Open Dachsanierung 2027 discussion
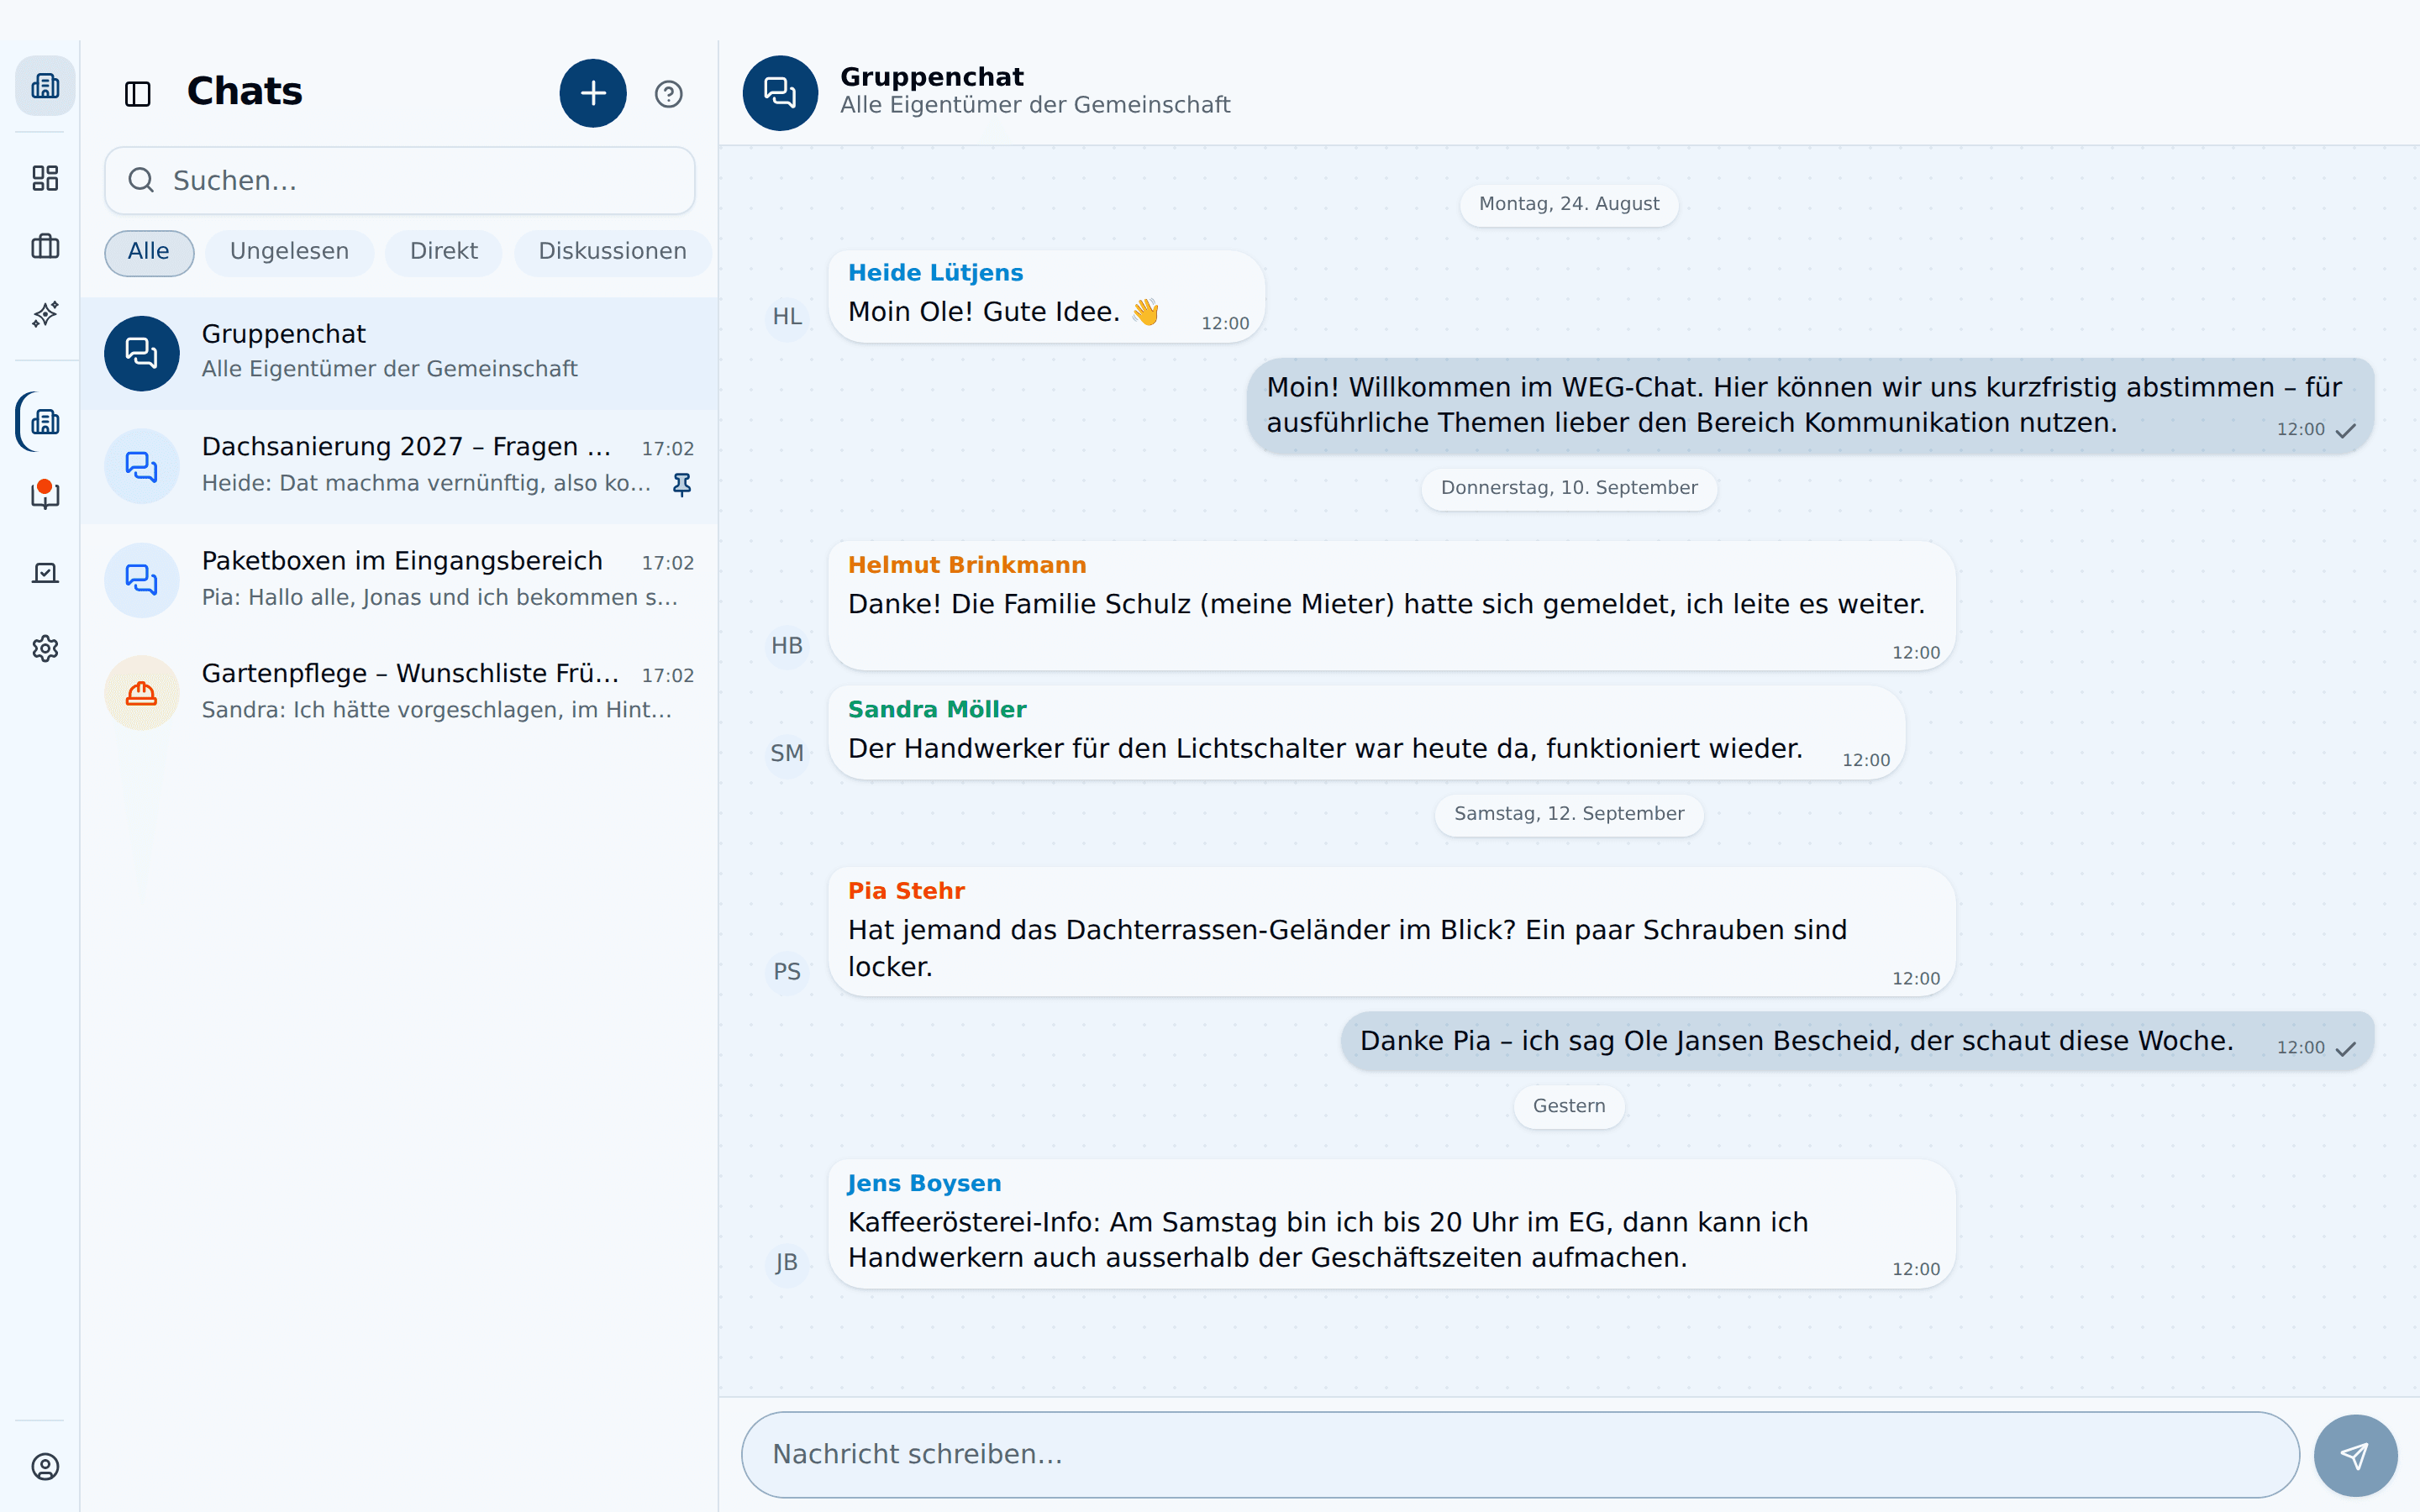2420x1512 pixels. [x=399, y=466]
